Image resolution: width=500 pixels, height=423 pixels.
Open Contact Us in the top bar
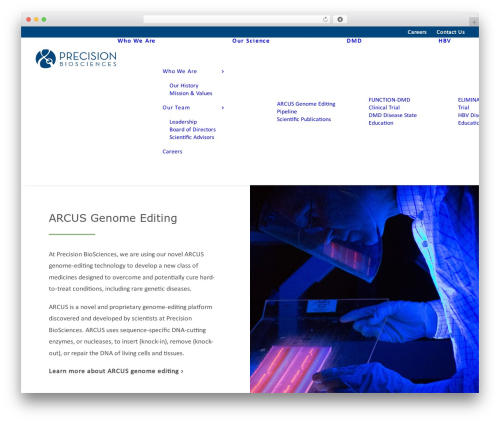click(450, 32)
